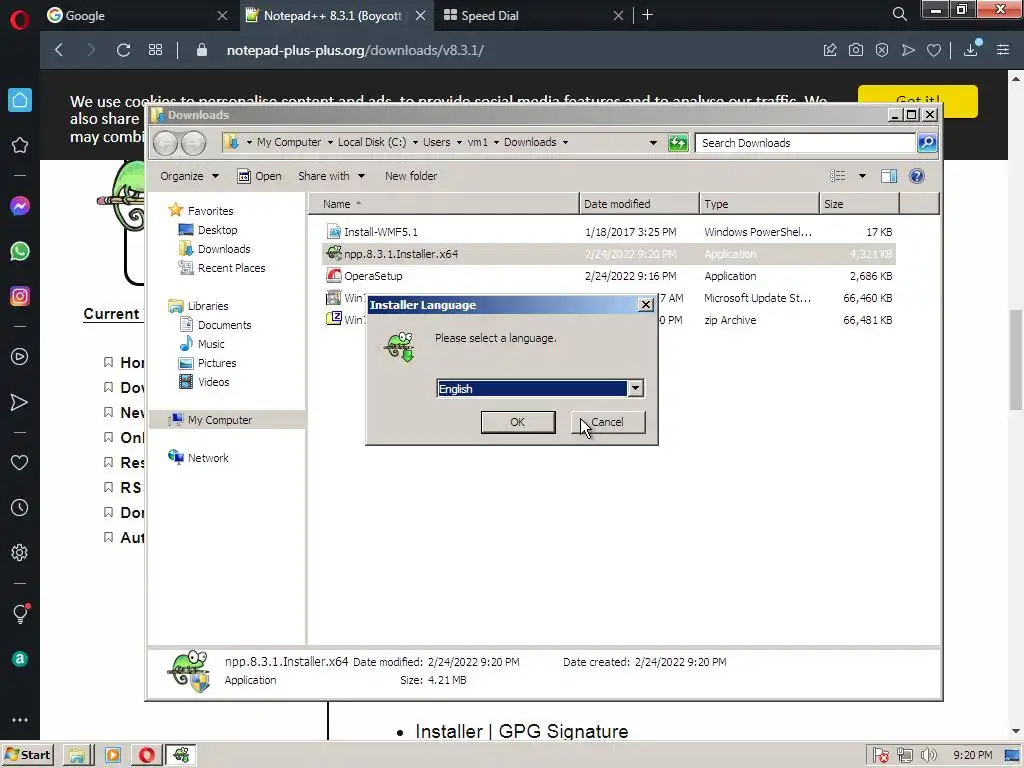Open the Windows Start menu
Viewport: 1024px width, 768px height.
(27, 755)
